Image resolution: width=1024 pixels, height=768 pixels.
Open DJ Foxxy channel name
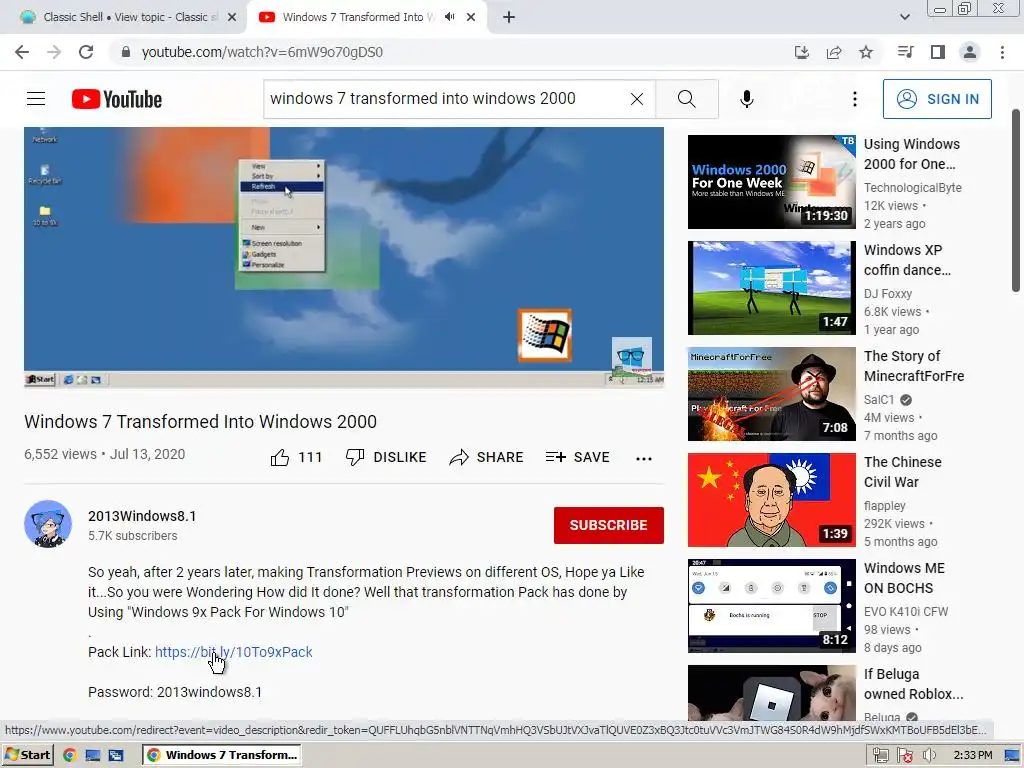pos(888,293)
